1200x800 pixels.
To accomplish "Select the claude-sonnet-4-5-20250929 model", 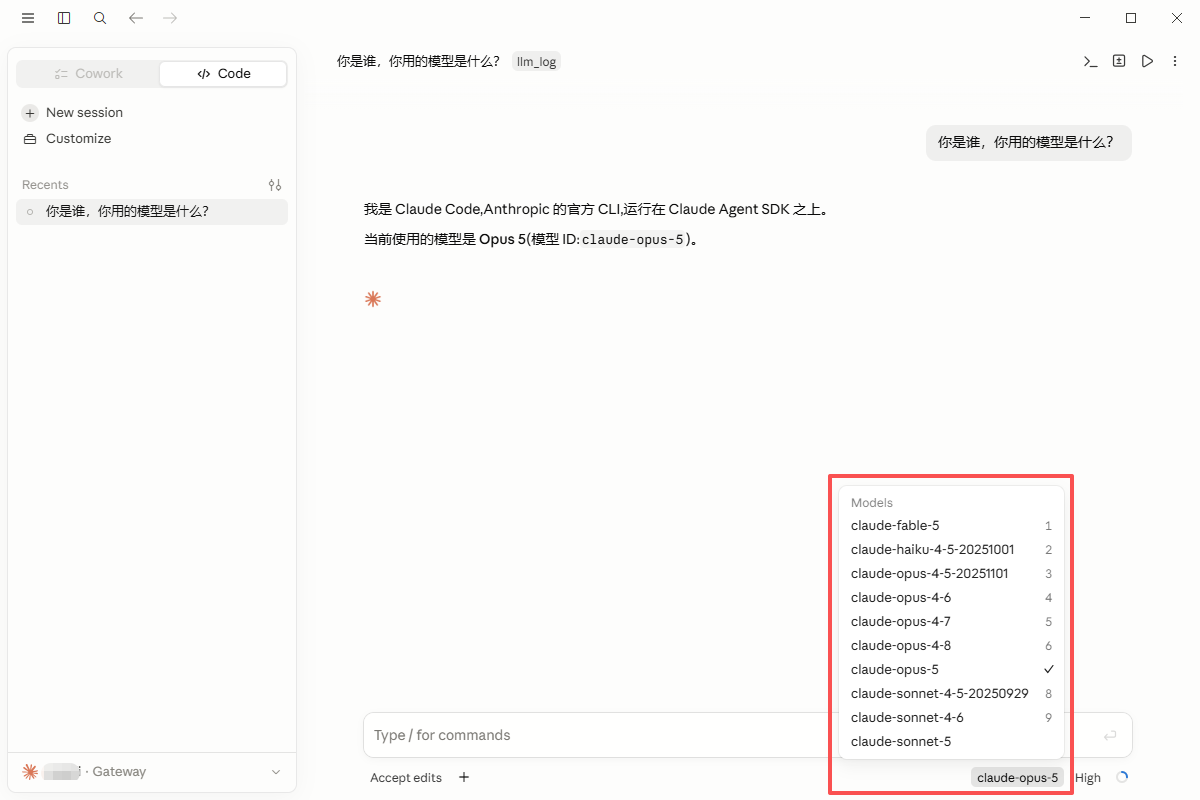I will (951, 694).
